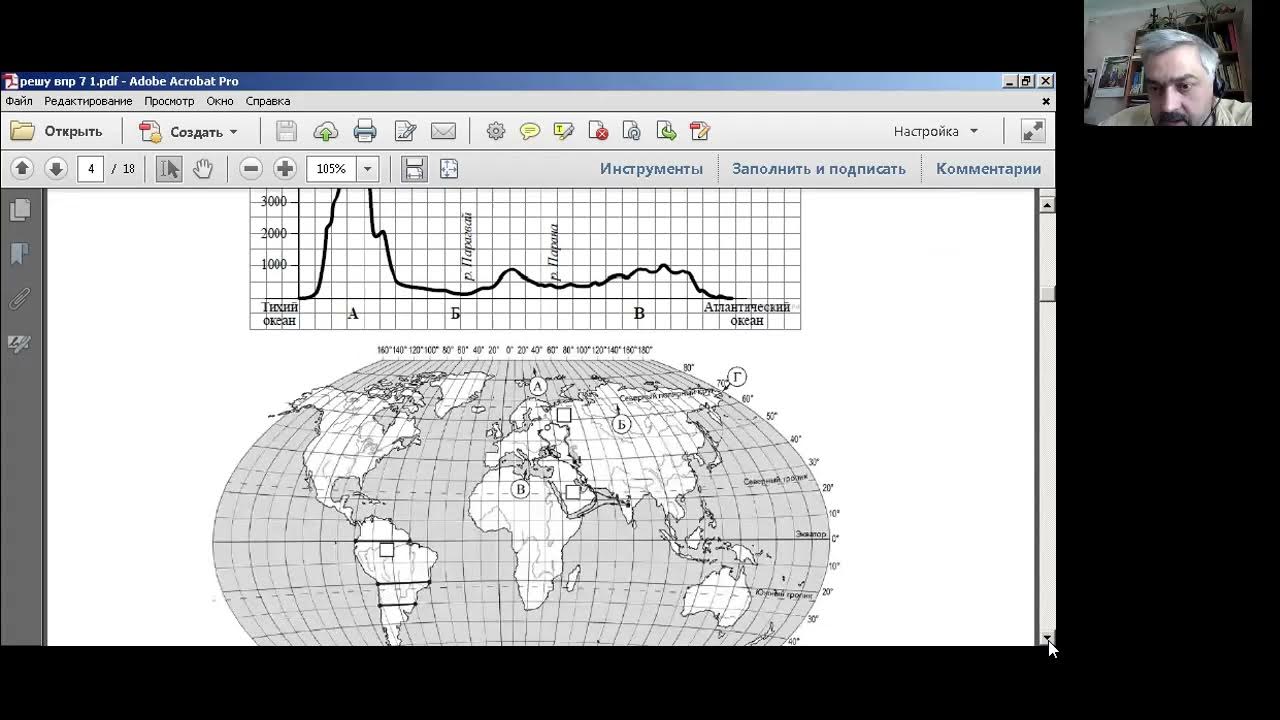Click the webcam video thumbnail
Screen dimensions: 1280x720
pos(1167,63)
